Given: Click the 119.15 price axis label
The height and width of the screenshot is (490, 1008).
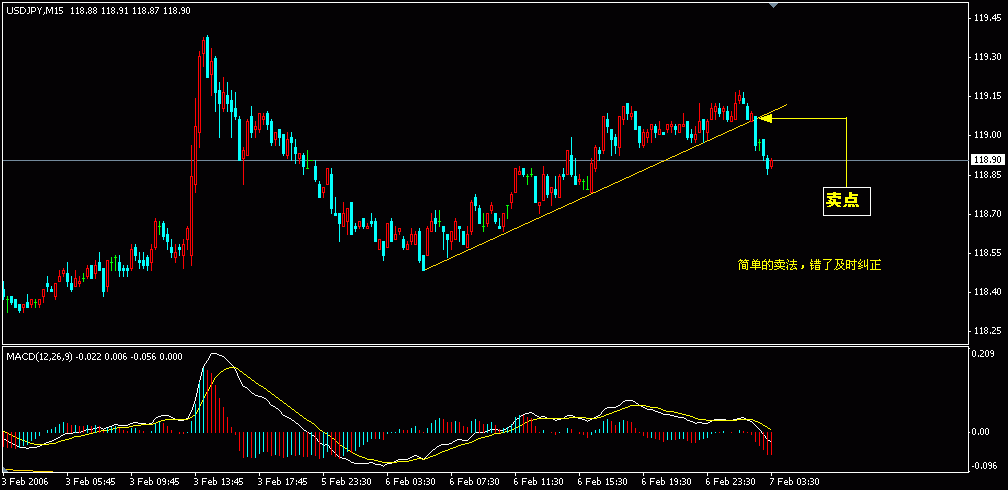Looking at the screenshot, I should tap(987, 96).
